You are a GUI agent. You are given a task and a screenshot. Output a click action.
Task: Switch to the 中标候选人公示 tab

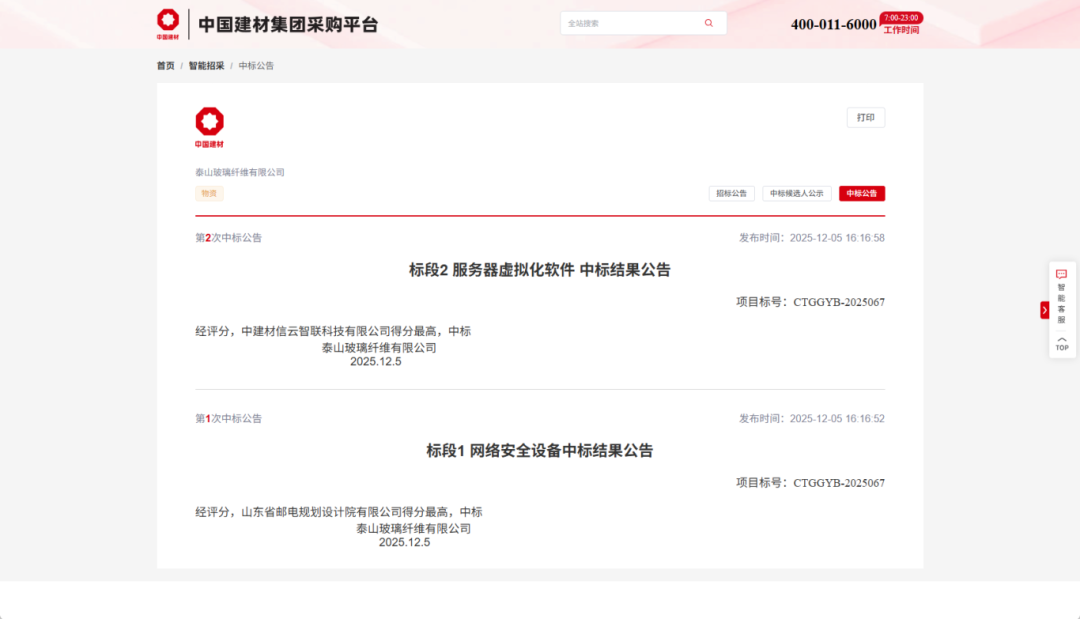[796, 193]
